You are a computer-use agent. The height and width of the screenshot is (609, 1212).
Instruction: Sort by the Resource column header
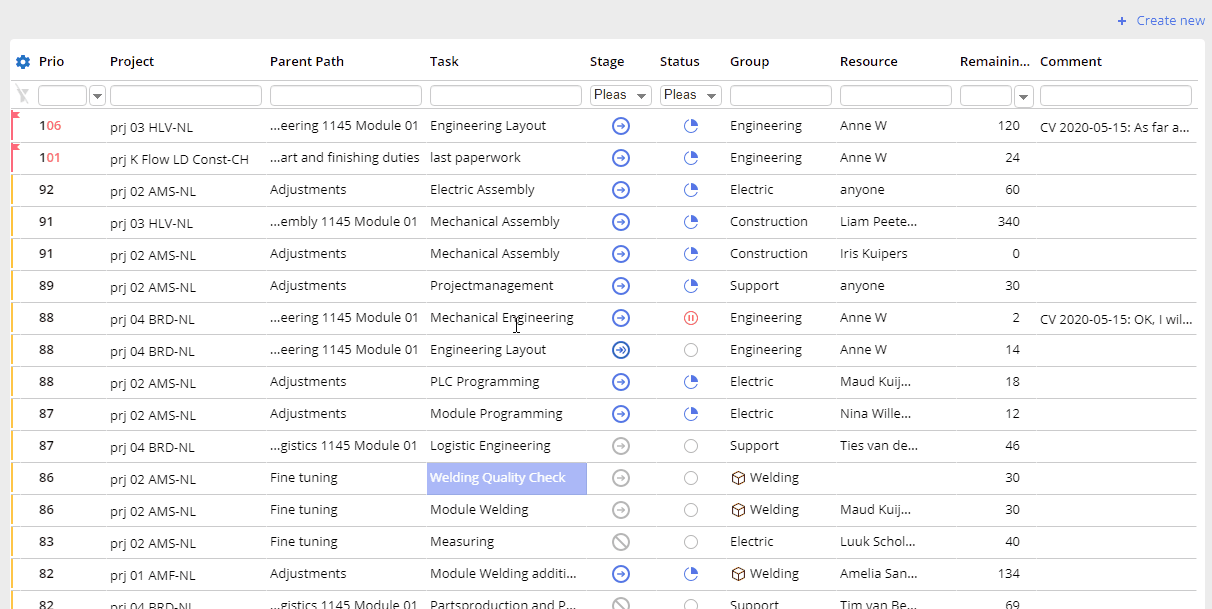(x=869, y=62)
